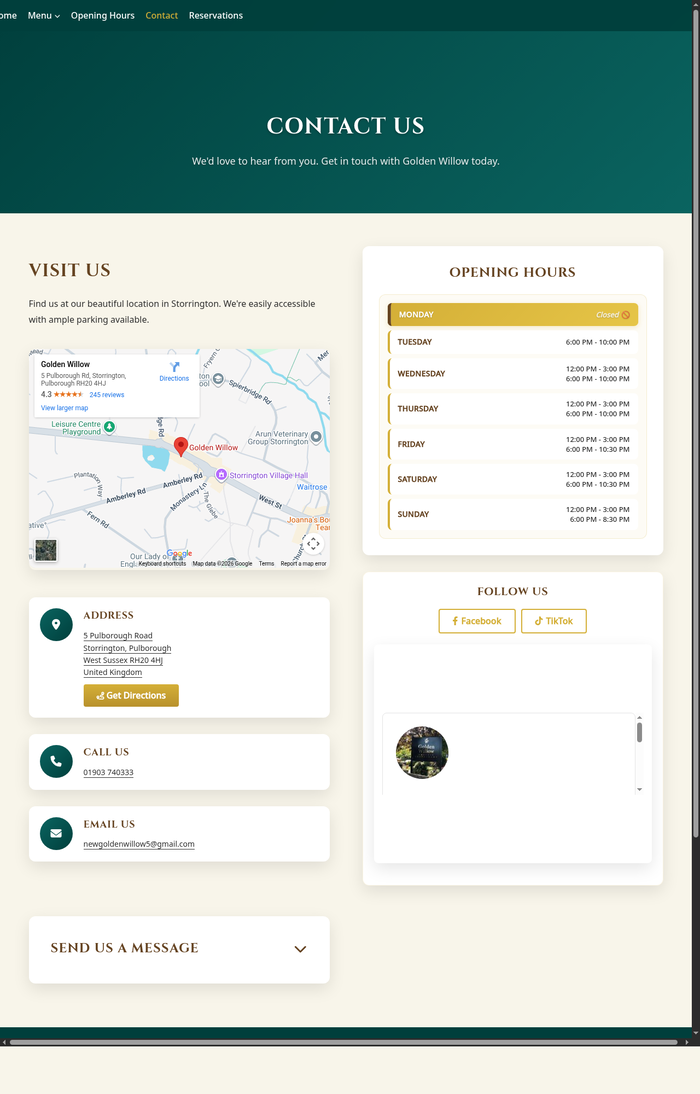This screenshot has width=700, height=1094.
Task: Click the Google logo on map
Action: point(179,553)
